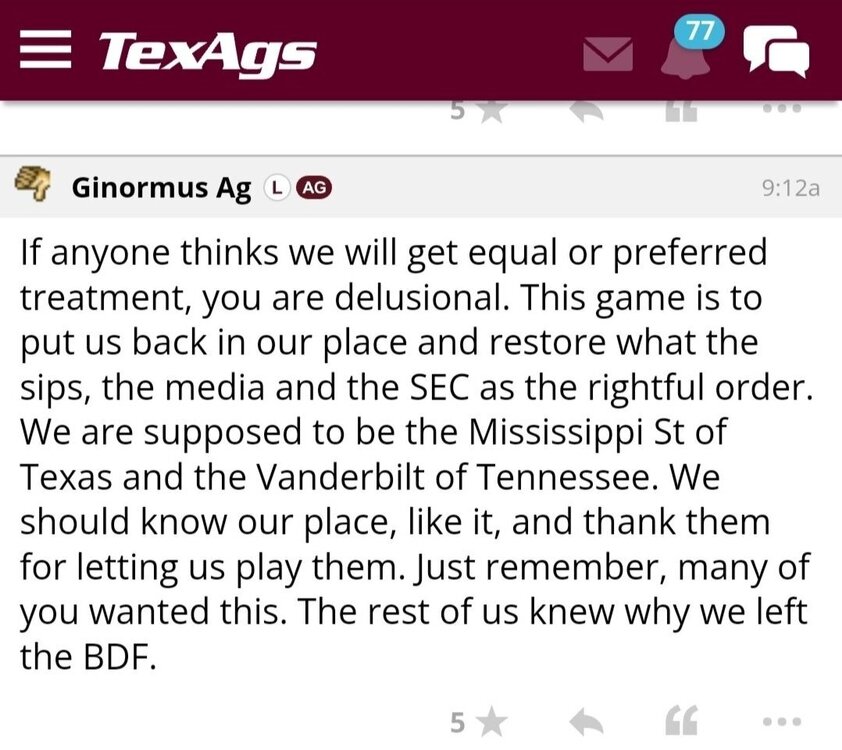Star the Ginormus Ag post
This screenshot has height=750, width=842.
coord(479,720)
